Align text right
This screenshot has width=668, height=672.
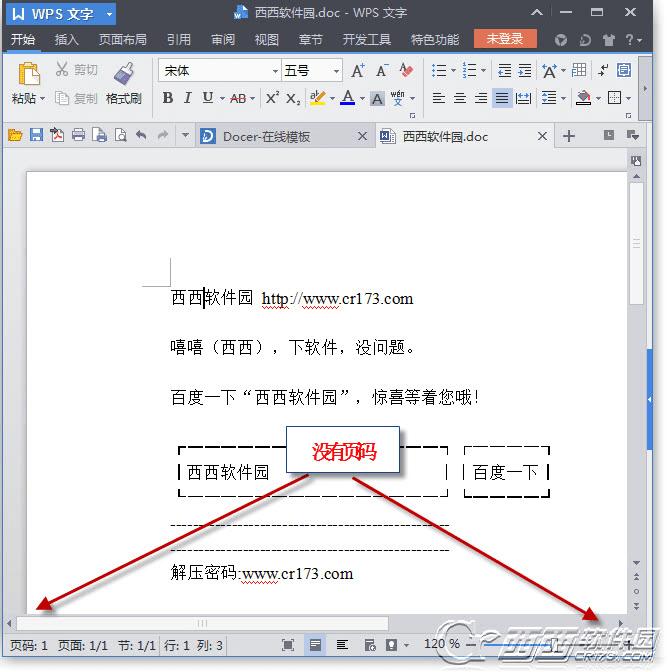click(481, 98)
